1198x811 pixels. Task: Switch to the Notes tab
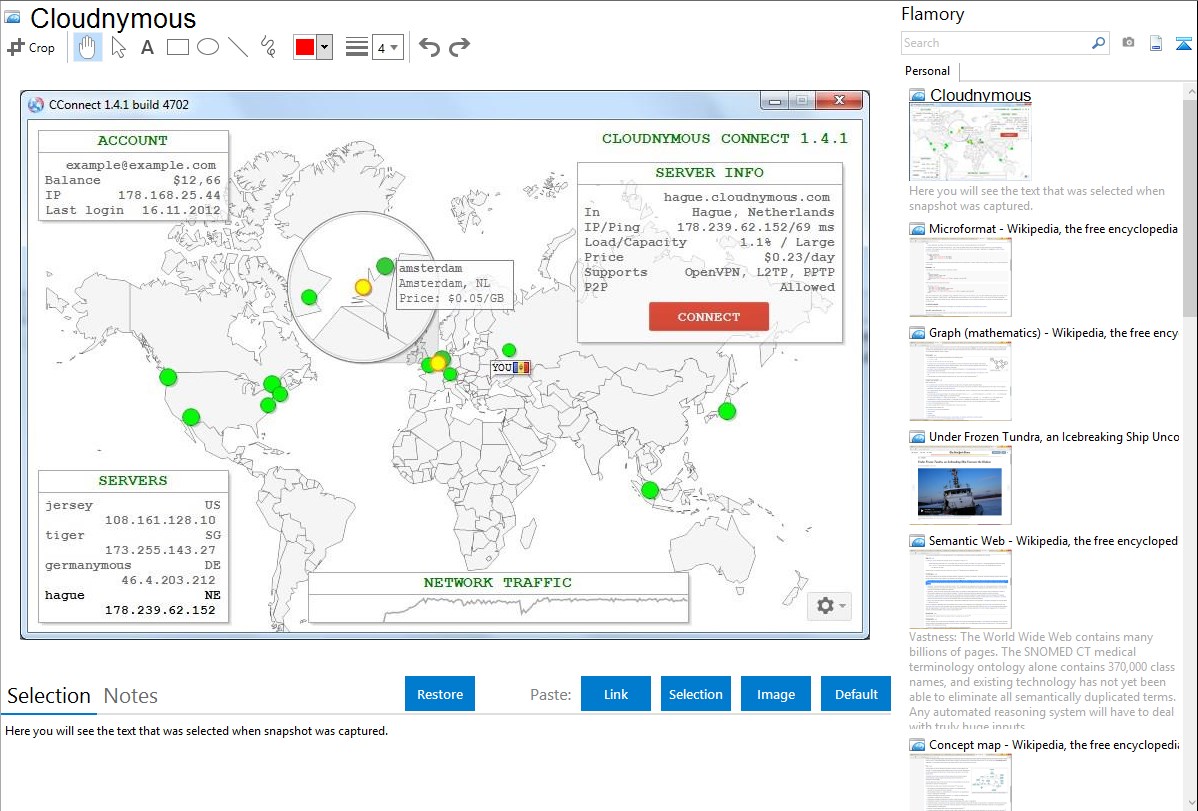[x=131, y=696]
